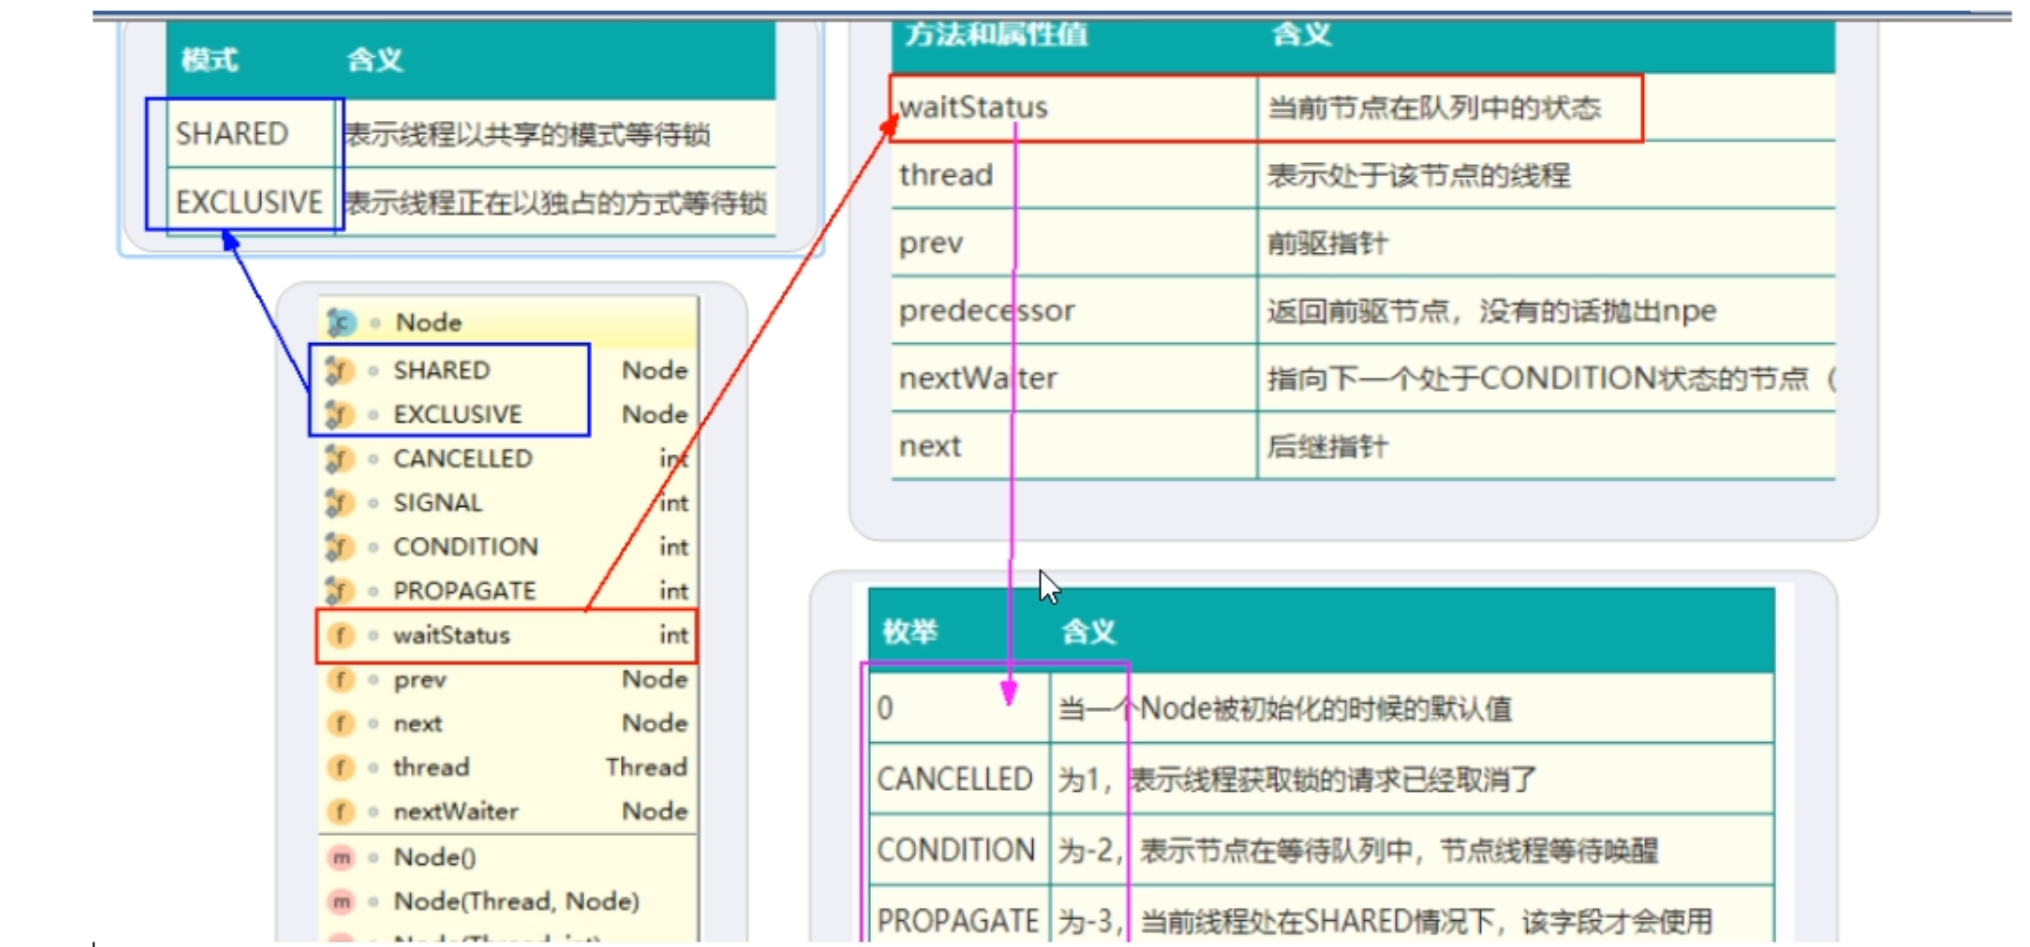Click the field icon beside PROPAGATE
The height and width of the screenshot is (947, 2030).
click(x=340, y=590)
